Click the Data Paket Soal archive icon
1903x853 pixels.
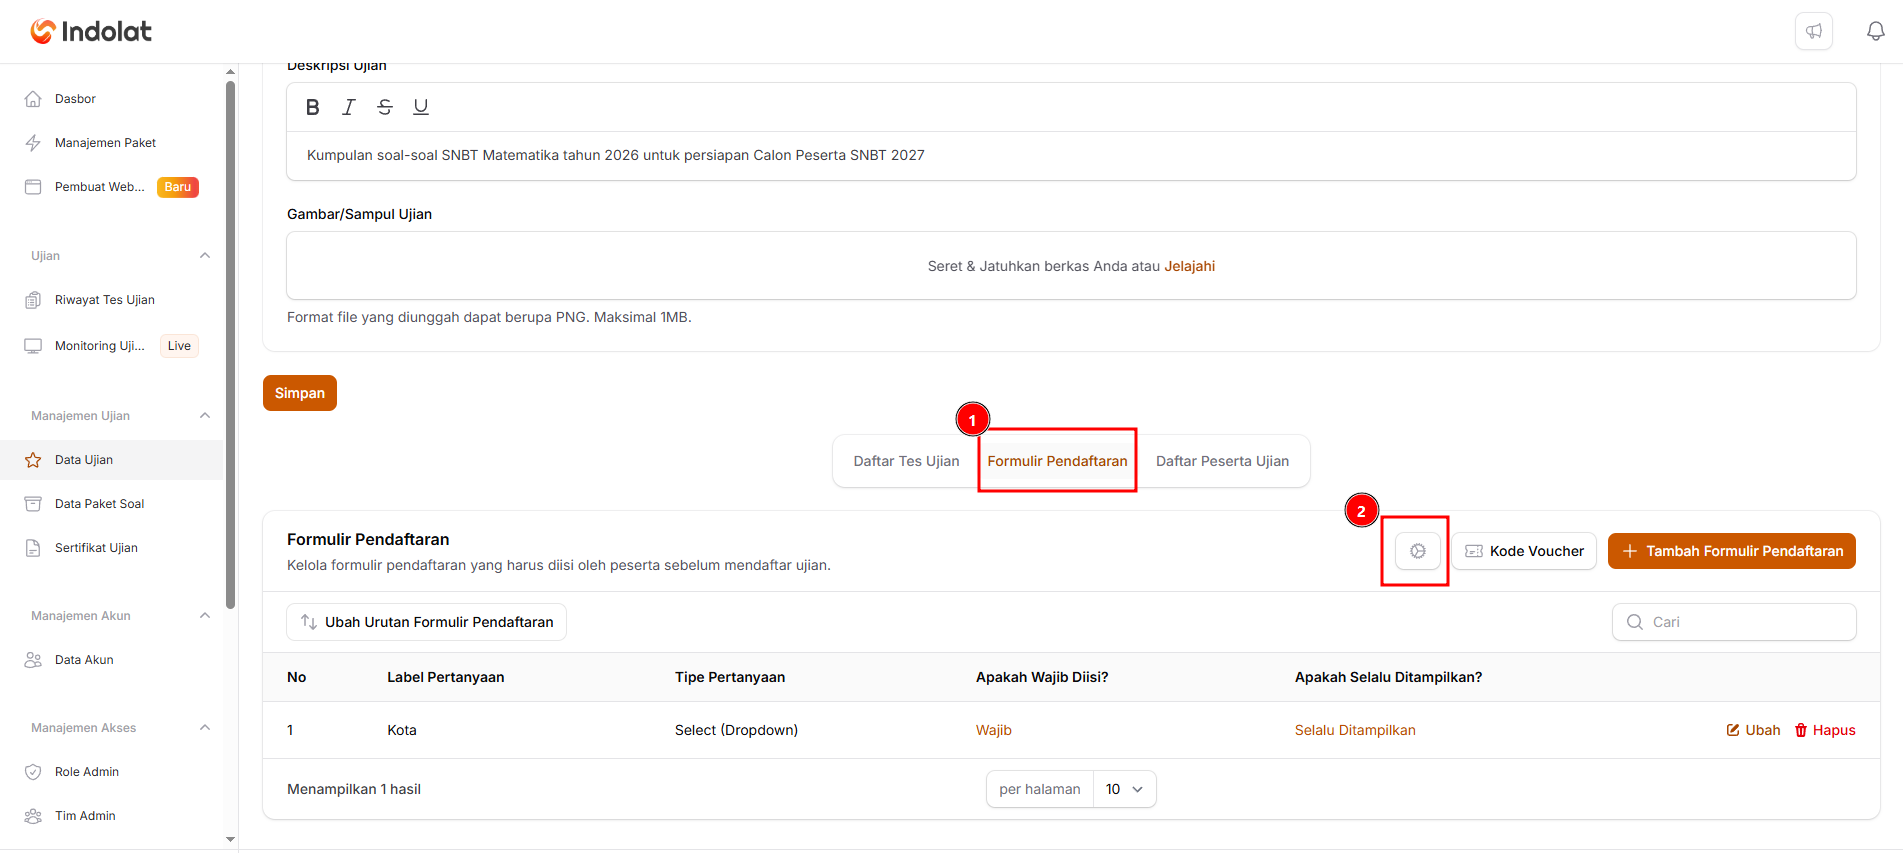tap(33, 504)
